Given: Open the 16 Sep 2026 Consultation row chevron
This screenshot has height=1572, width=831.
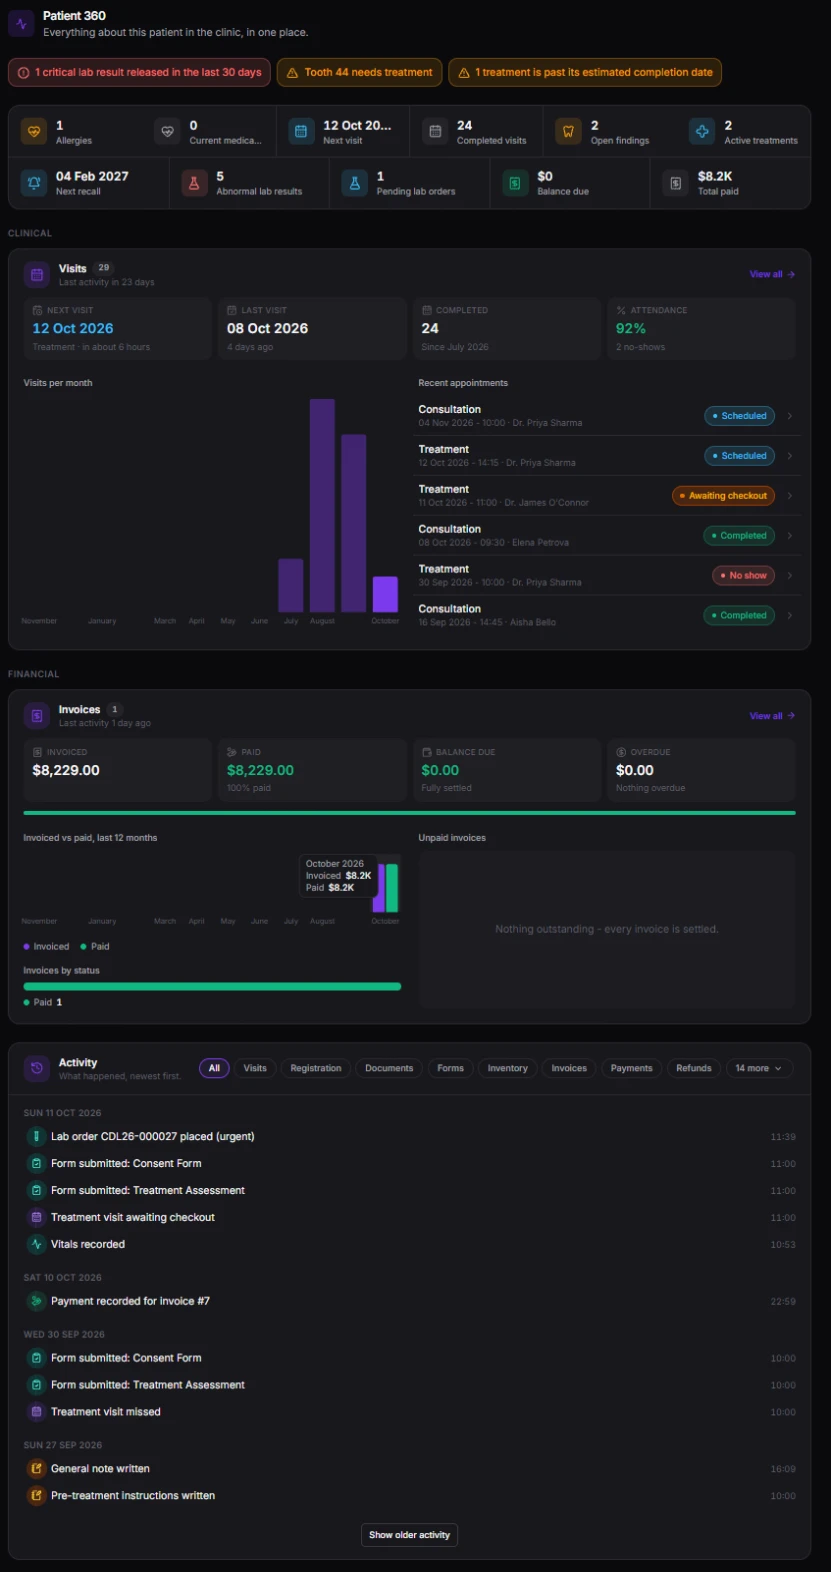Looking at the screenshot, I should 790,616.
